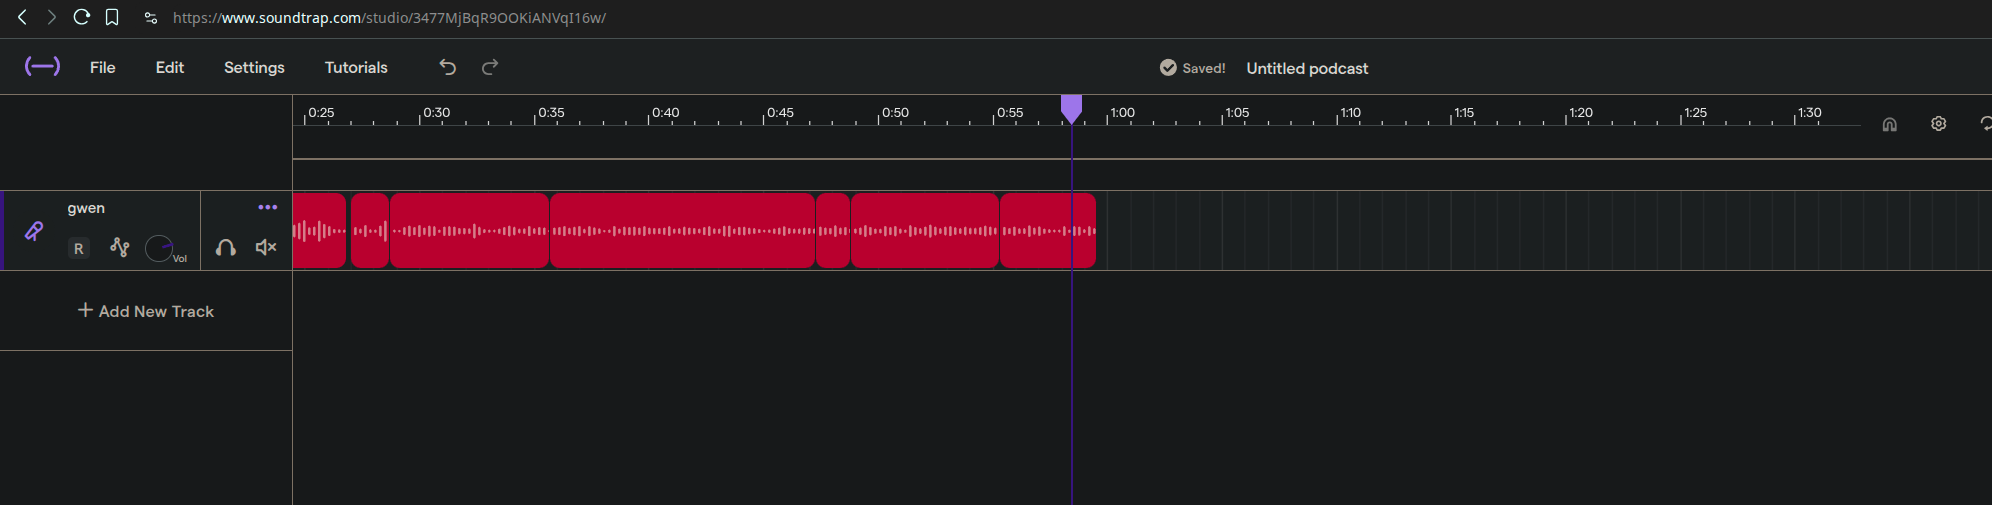This screenshot has width=1992, height=505.
Task: Toggle the snap-to-grid magnet icon
Action: pos(1889,124)
